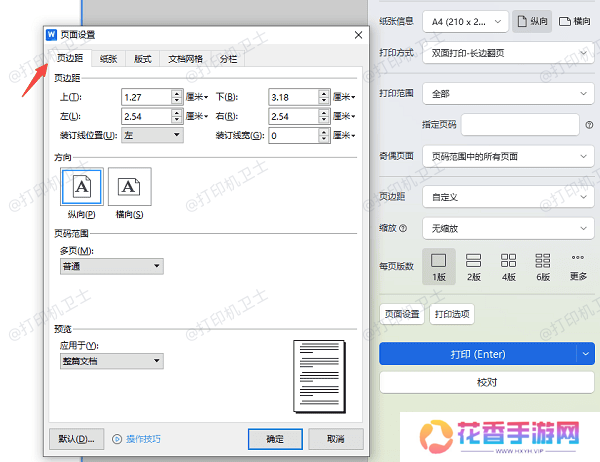Click the 操作技巧 play icon

[x=117, y=439]
